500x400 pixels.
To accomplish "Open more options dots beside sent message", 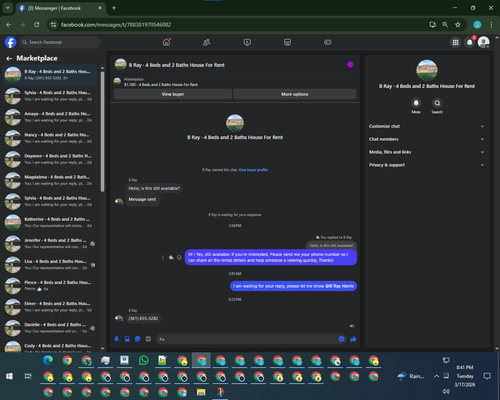I will 163,257.
